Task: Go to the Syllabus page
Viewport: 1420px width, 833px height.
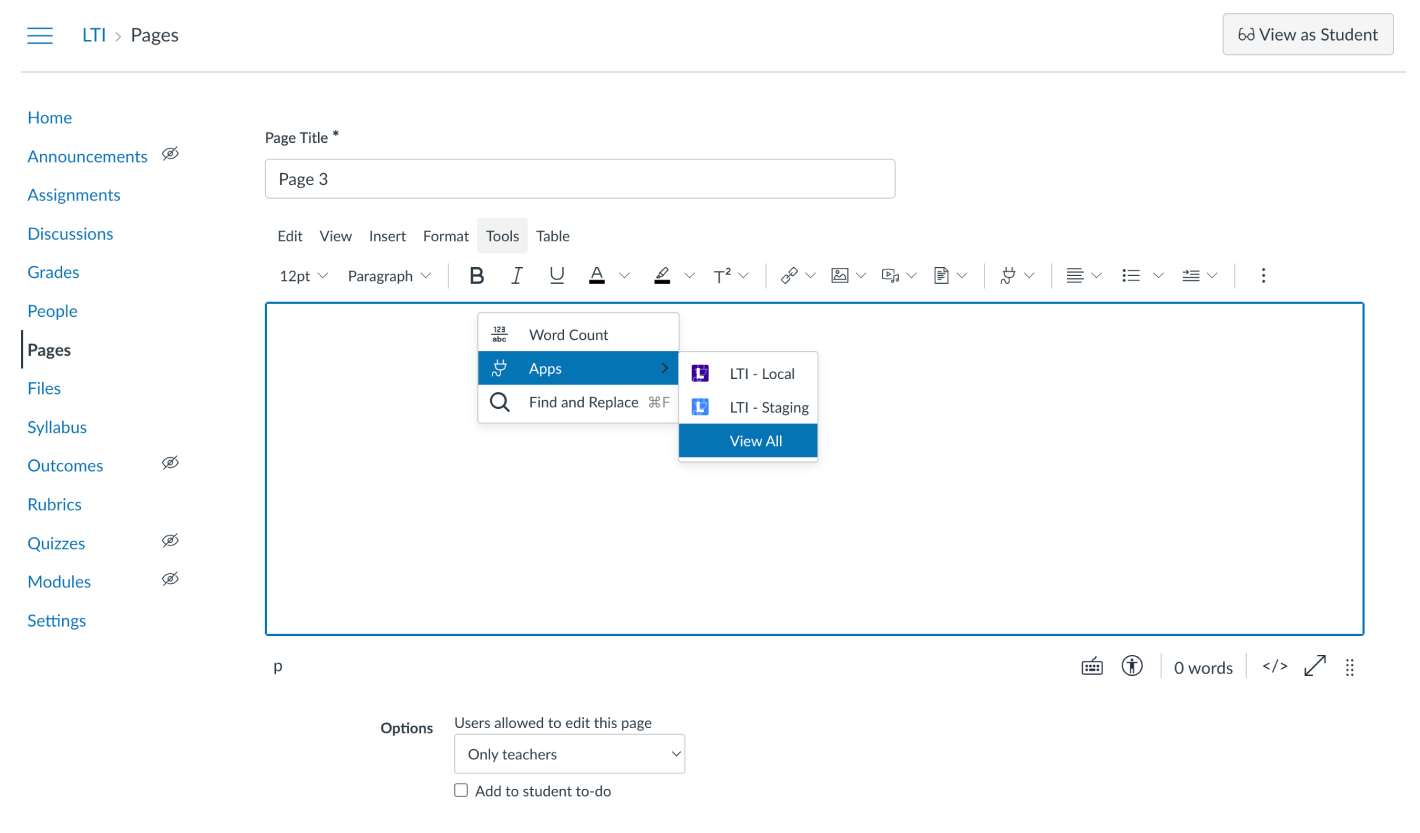Action: click(57, 427)
